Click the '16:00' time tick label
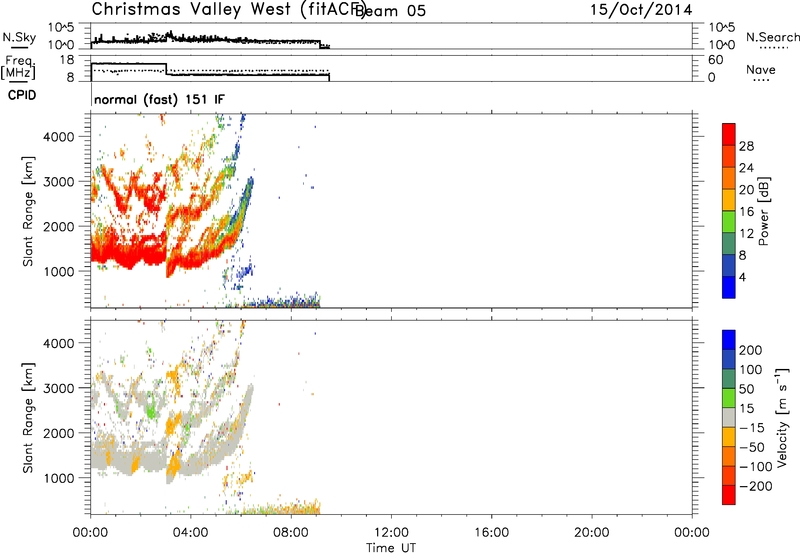The width and height of the screenshot is (800, 554). pyautogui.click(x=491, y=533)
